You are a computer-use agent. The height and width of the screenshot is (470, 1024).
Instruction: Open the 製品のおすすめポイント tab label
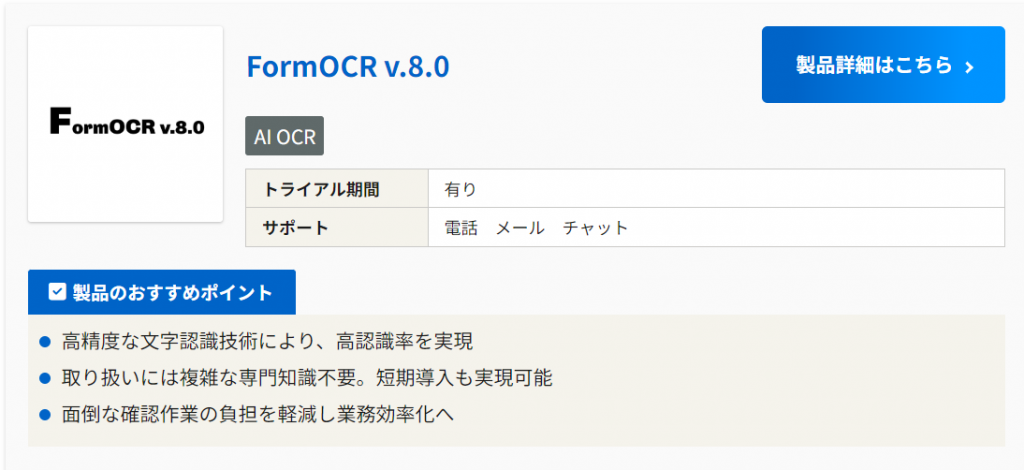pos(172,292)
